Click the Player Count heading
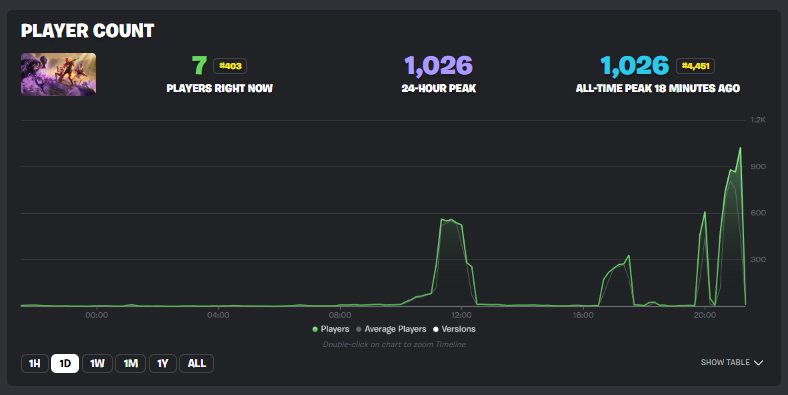The height and width of the screenshot is (395, 788). (87, 31)
